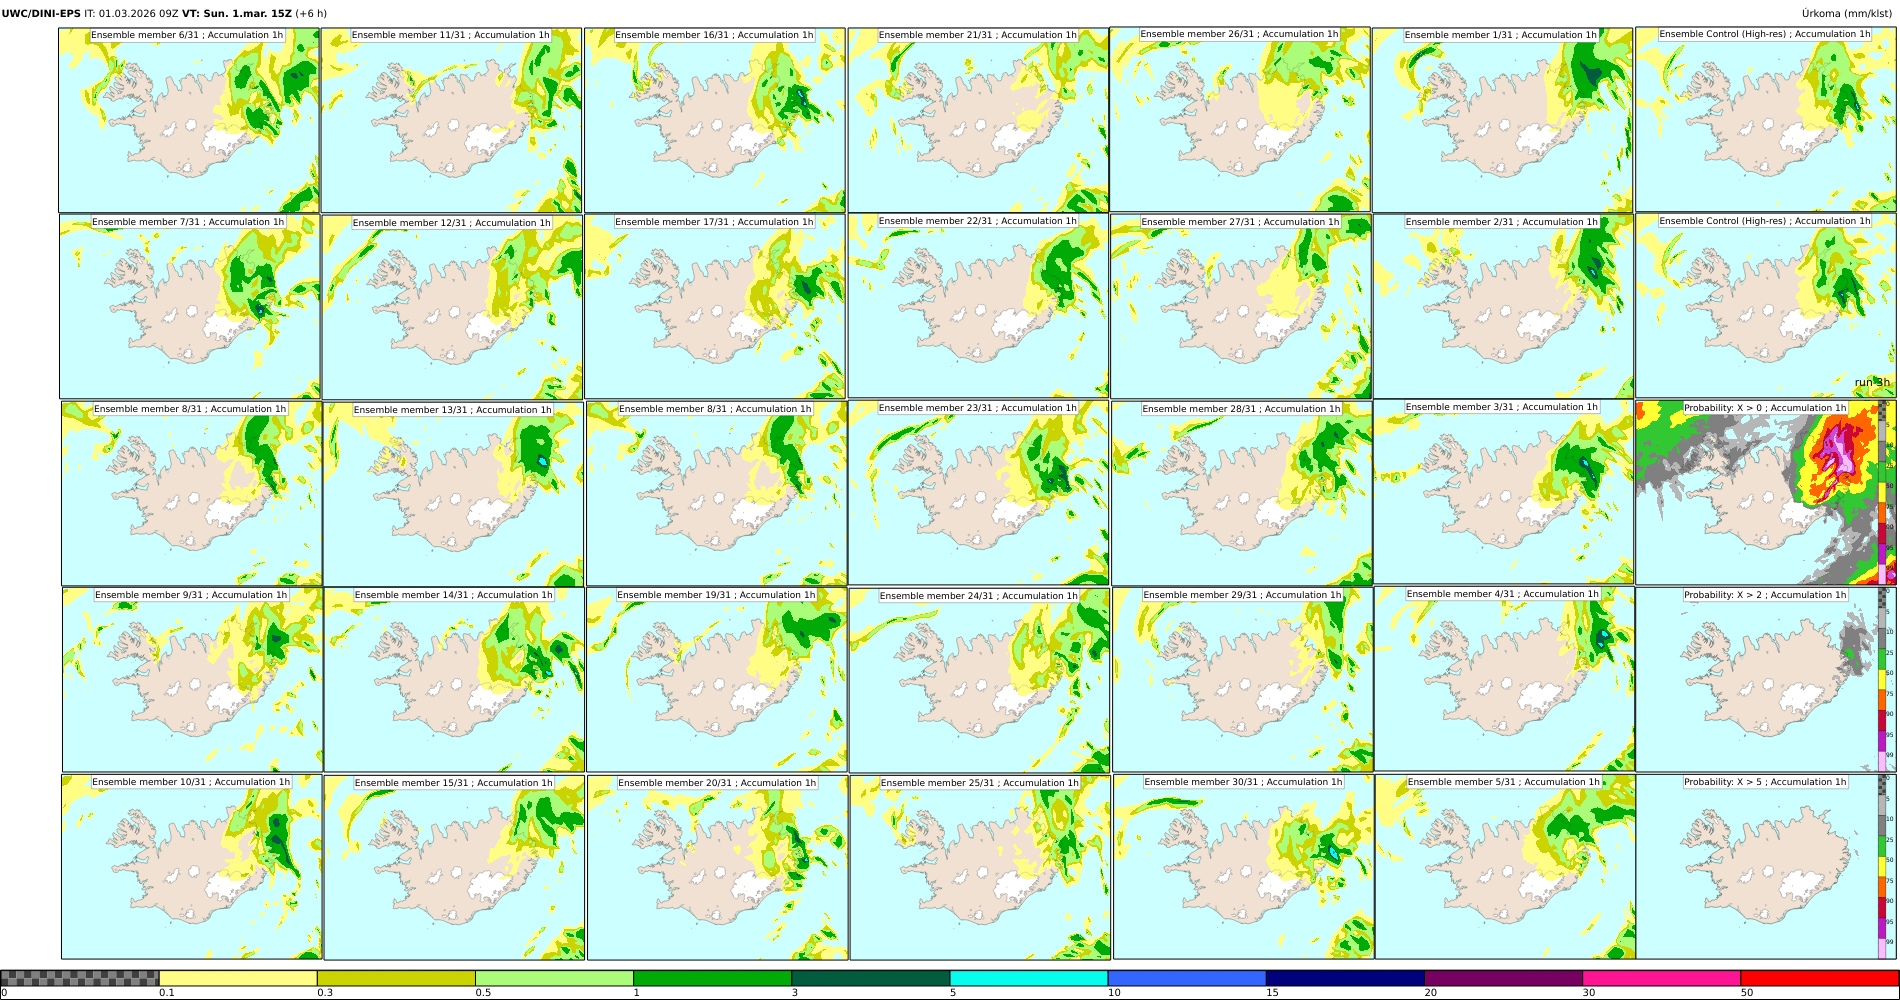Screen dimensions: 1900x1000
Task: Select the Ensemble member 1/31 map
Action: coord(1503,120)
